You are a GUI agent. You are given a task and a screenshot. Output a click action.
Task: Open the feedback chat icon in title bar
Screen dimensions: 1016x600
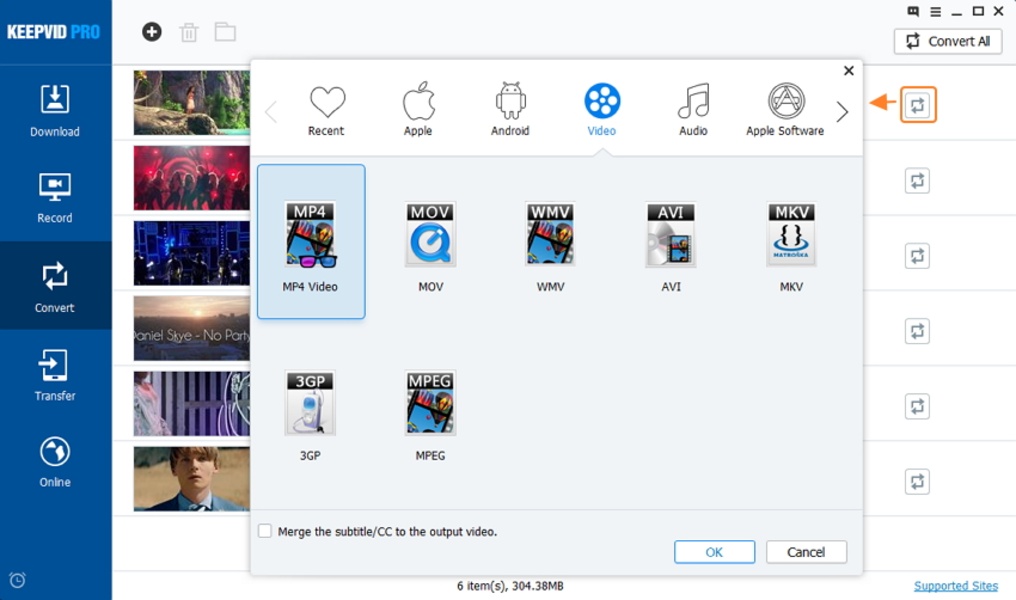click(913, 11)
